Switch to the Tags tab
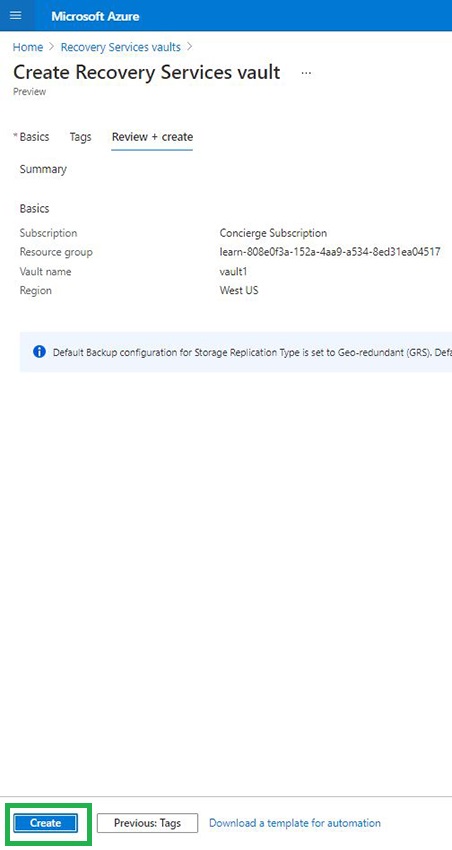Viewport: 452px width, 850px height. point(80,137)
